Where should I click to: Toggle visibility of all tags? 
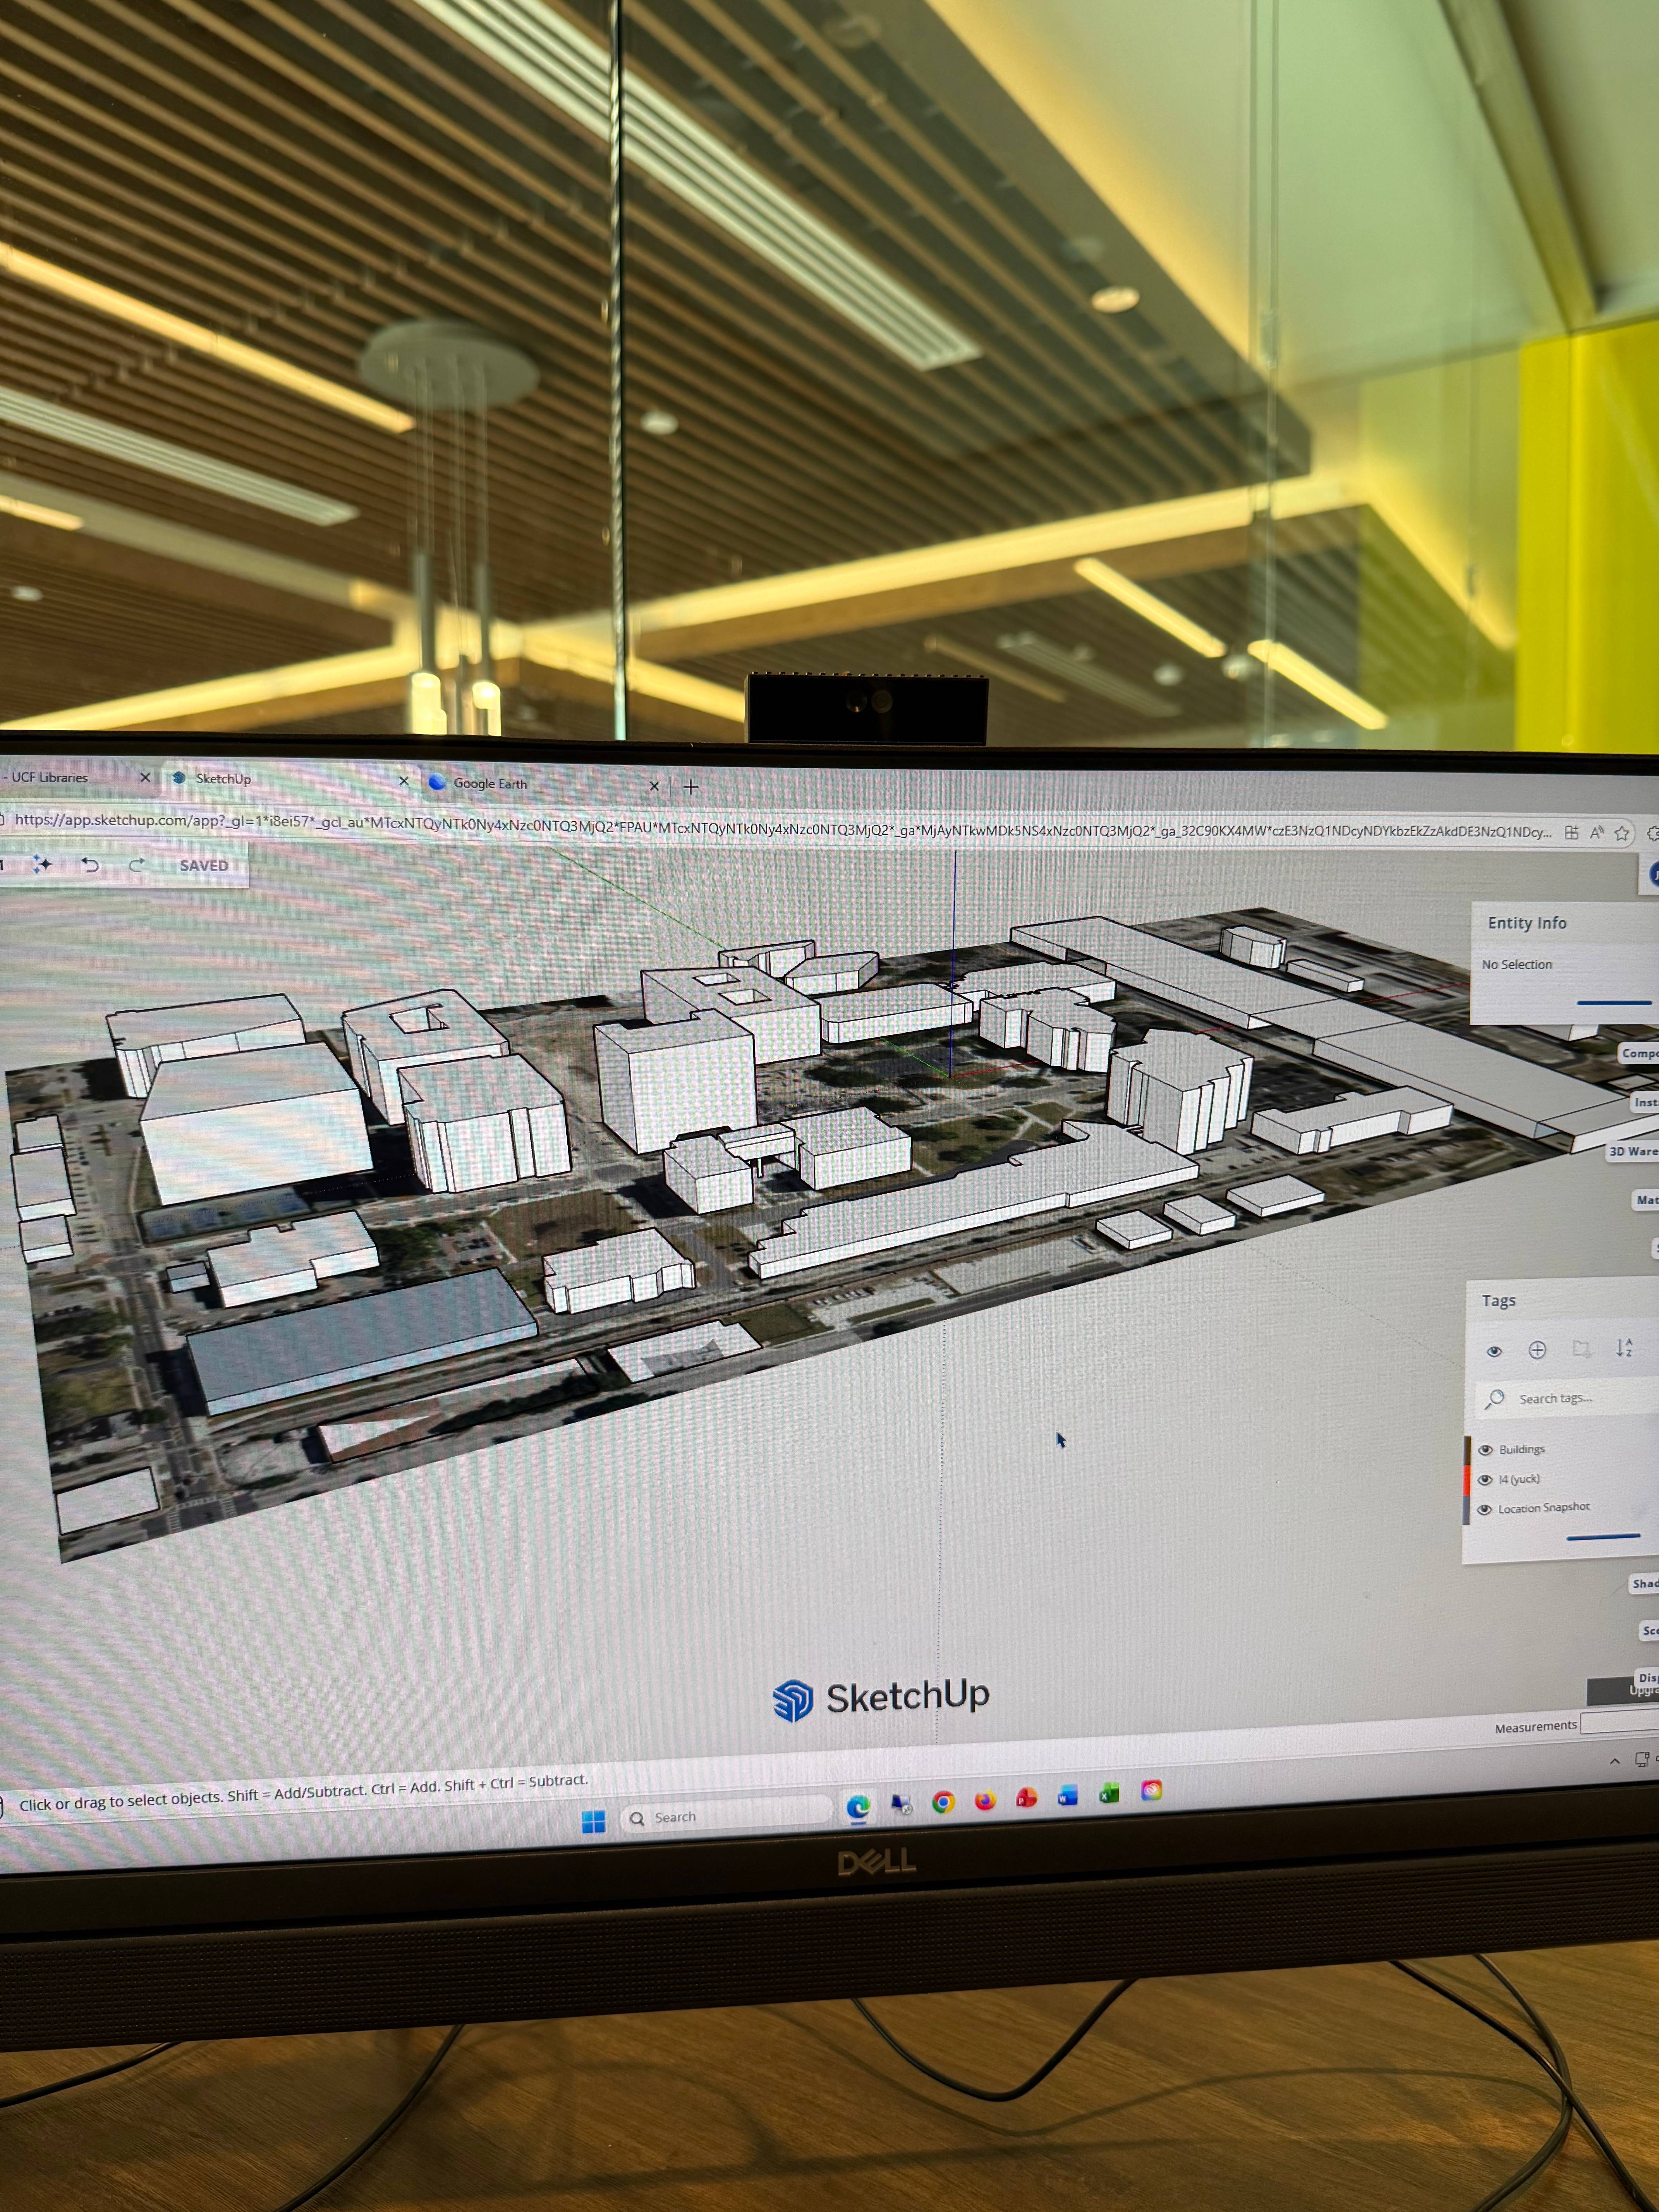1494,1351
